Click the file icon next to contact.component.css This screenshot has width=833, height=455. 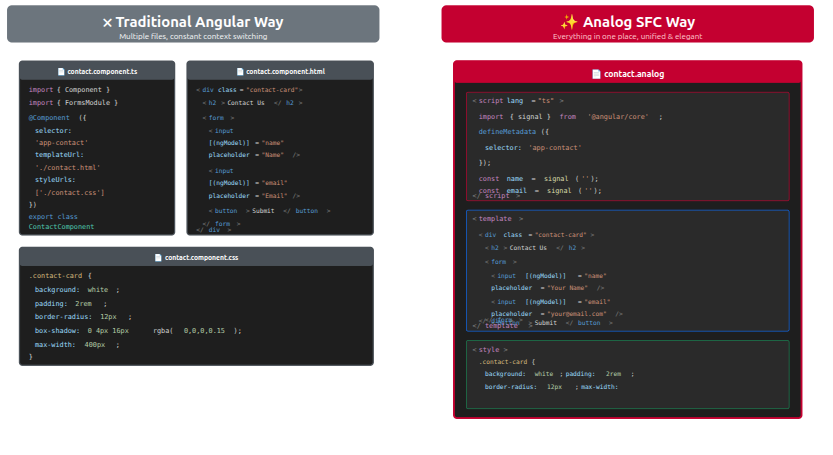tap(158, 258)
